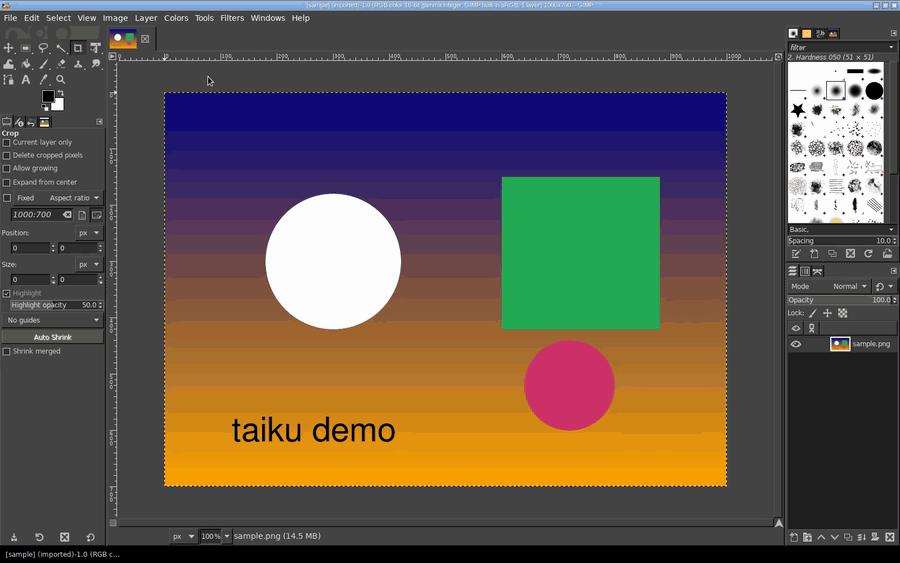Swap foreground and background colors
This screenshot has height=563, width=900.
(x=60, y=92)
